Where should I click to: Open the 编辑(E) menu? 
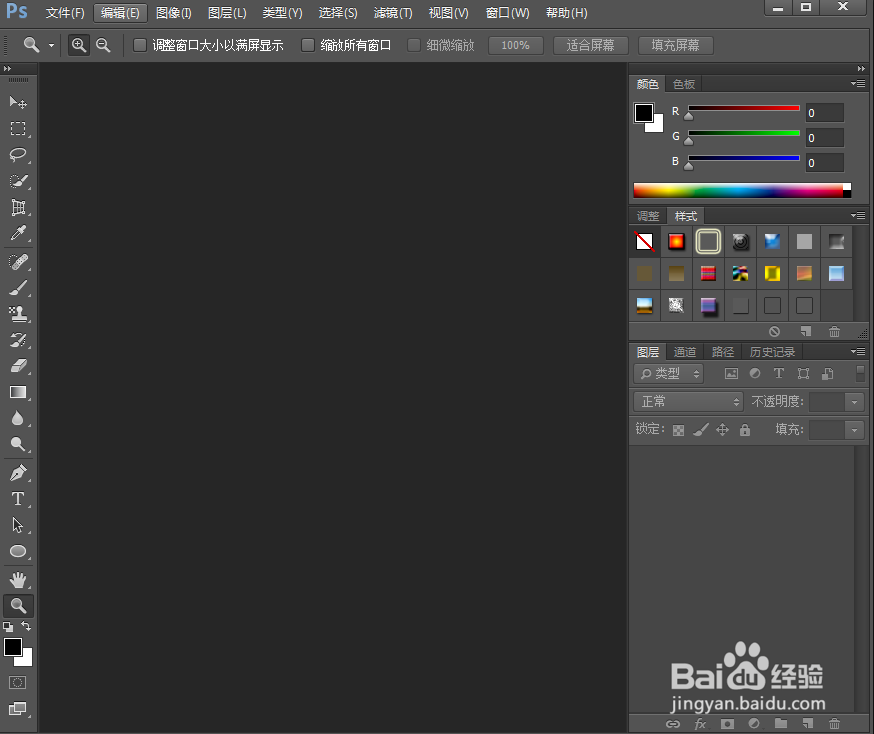120,13
